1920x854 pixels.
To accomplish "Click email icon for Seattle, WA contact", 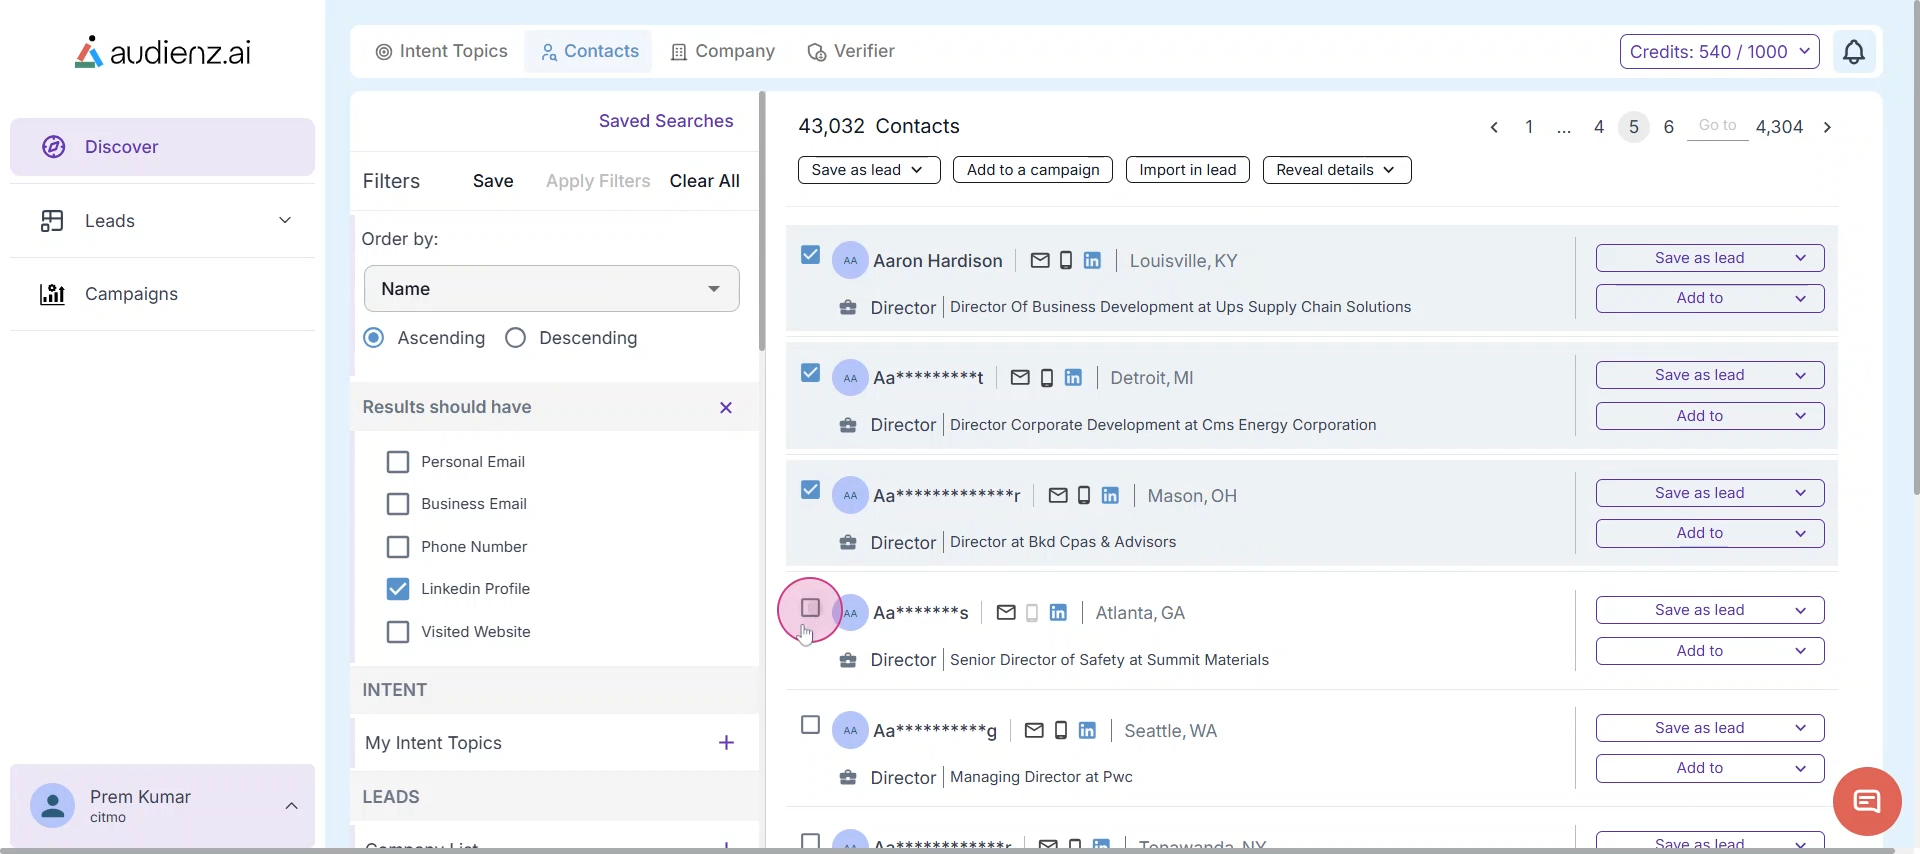I will (1034, 730).
